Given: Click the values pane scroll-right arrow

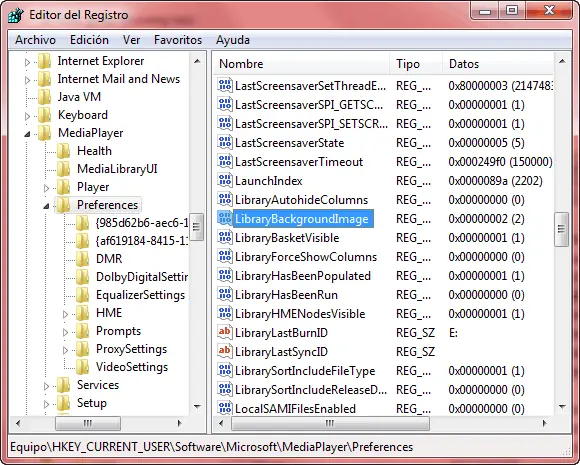Looking at the screenshot, I should point(544,423).
